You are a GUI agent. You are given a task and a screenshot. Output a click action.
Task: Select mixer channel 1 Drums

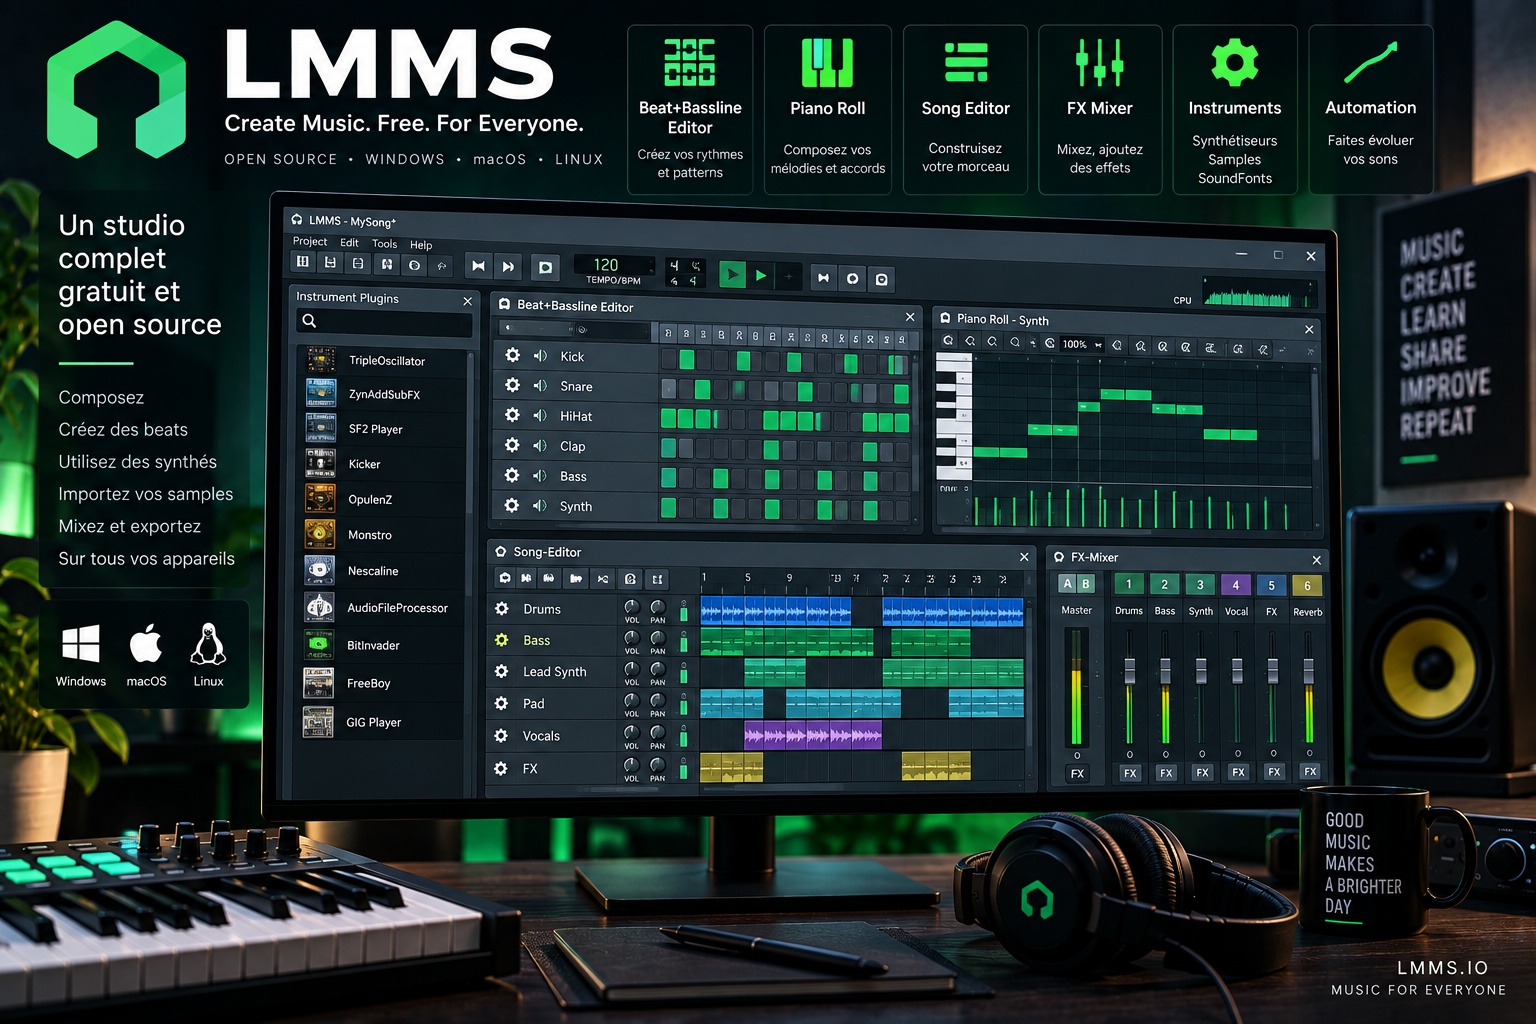(1129, 585)
